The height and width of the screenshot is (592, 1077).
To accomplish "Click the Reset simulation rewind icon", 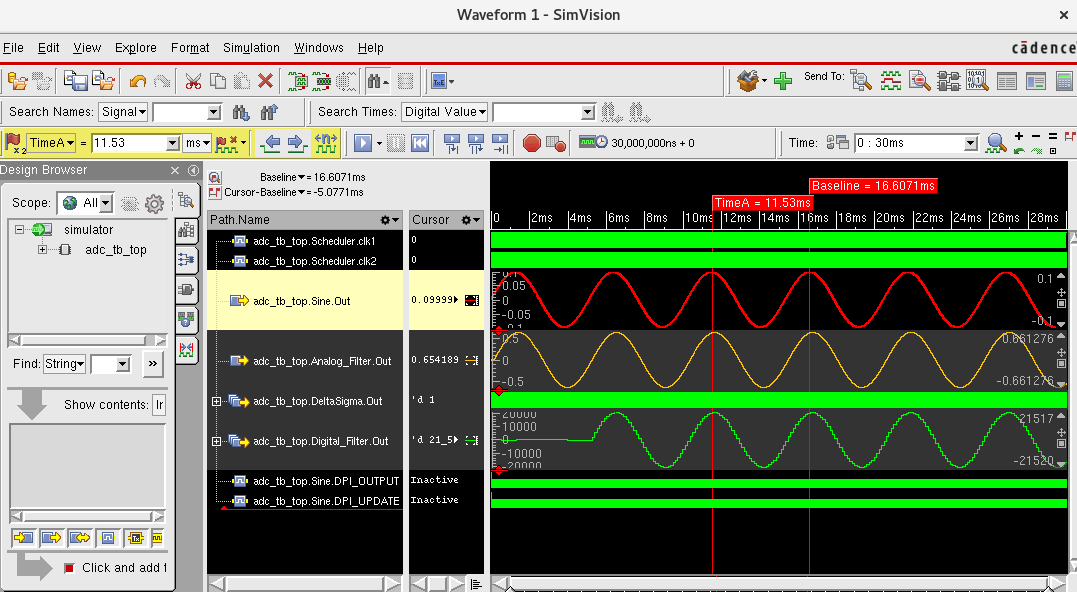I will 420,143.
